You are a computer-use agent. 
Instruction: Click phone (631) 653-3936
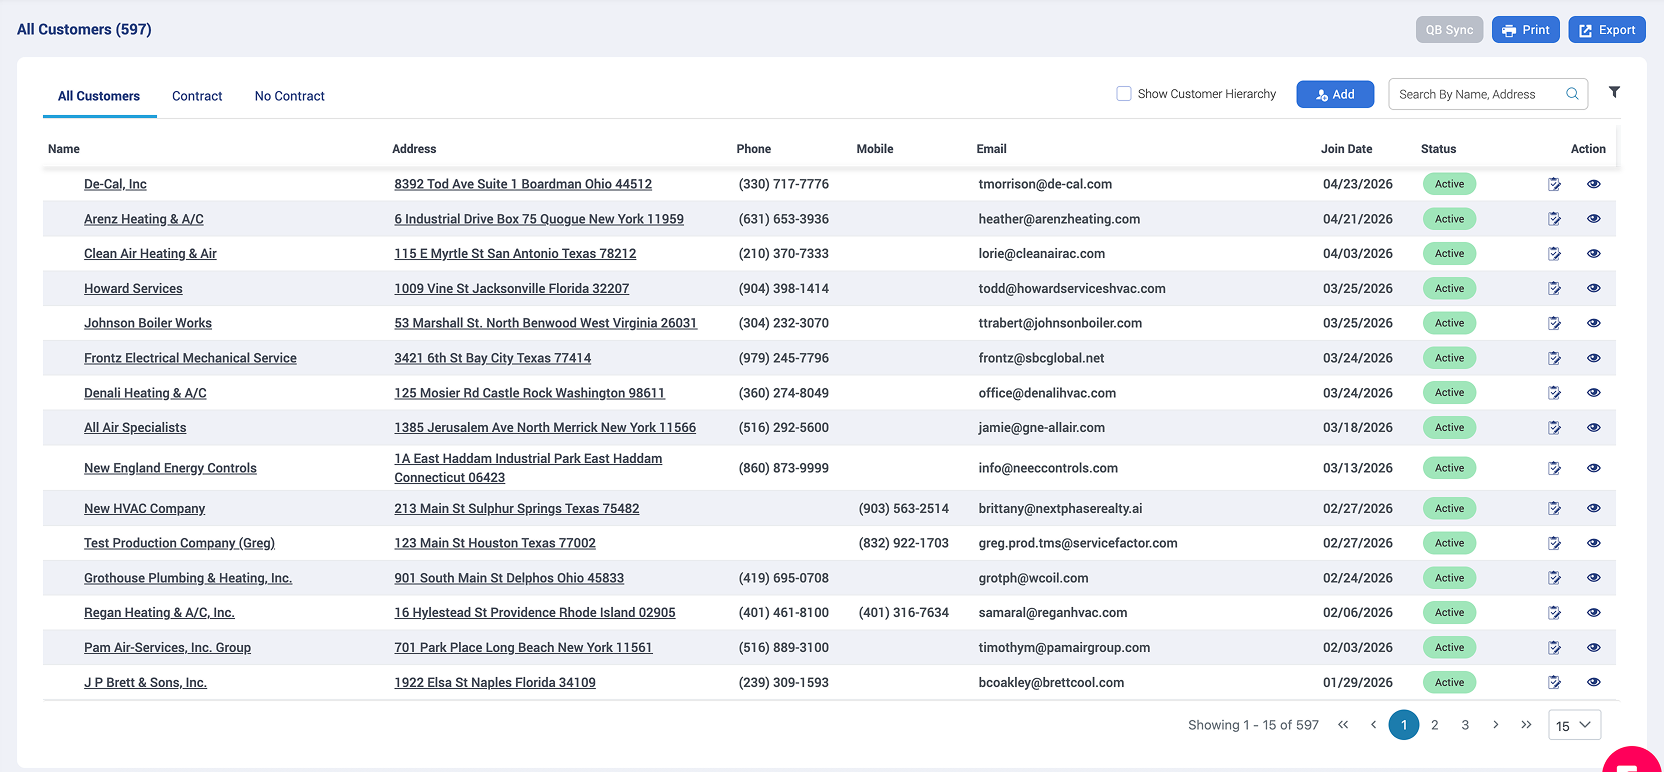pos(783,219)
